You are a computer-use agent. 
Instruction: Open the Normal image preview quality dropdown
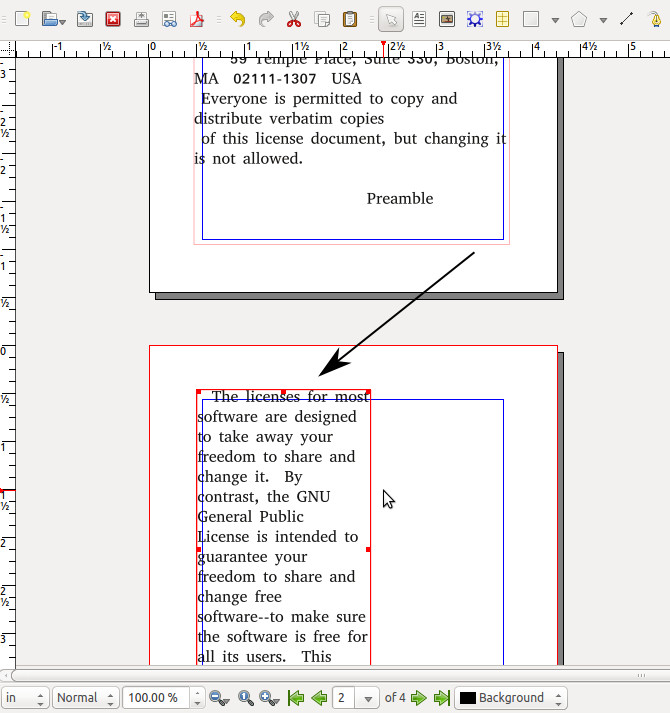[x=85, y=698]
